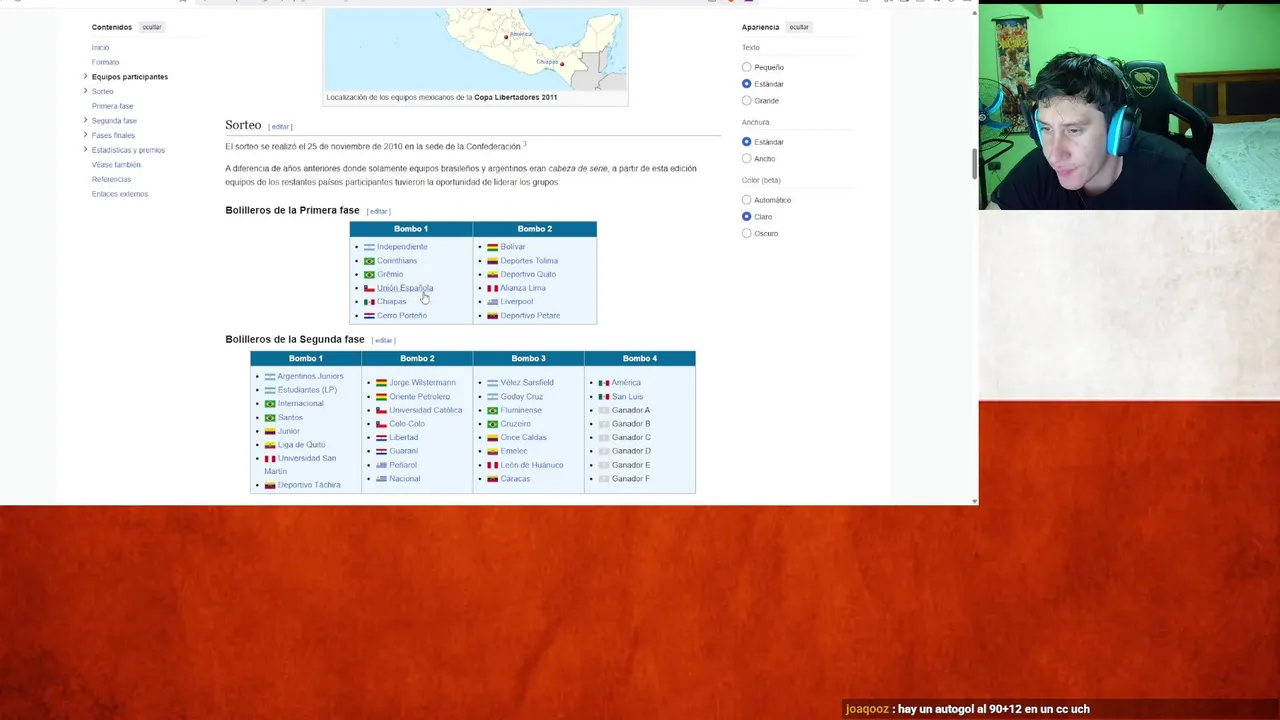
Task: Click the flag icon beside Grêmio
Action: 369,275
